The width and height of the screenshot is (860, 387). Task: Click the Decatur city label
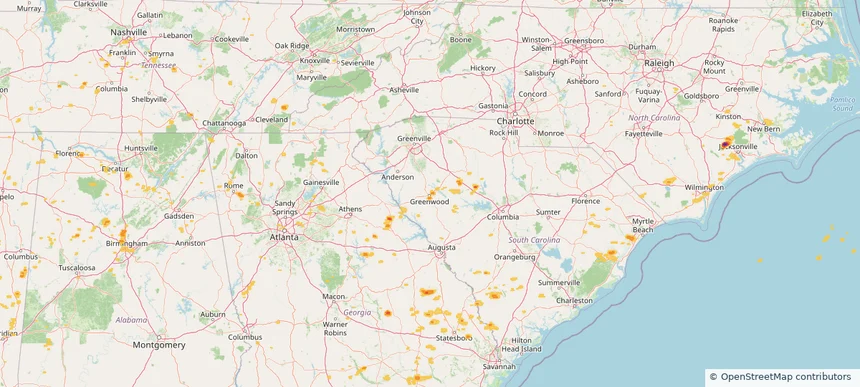coord(115,169)
